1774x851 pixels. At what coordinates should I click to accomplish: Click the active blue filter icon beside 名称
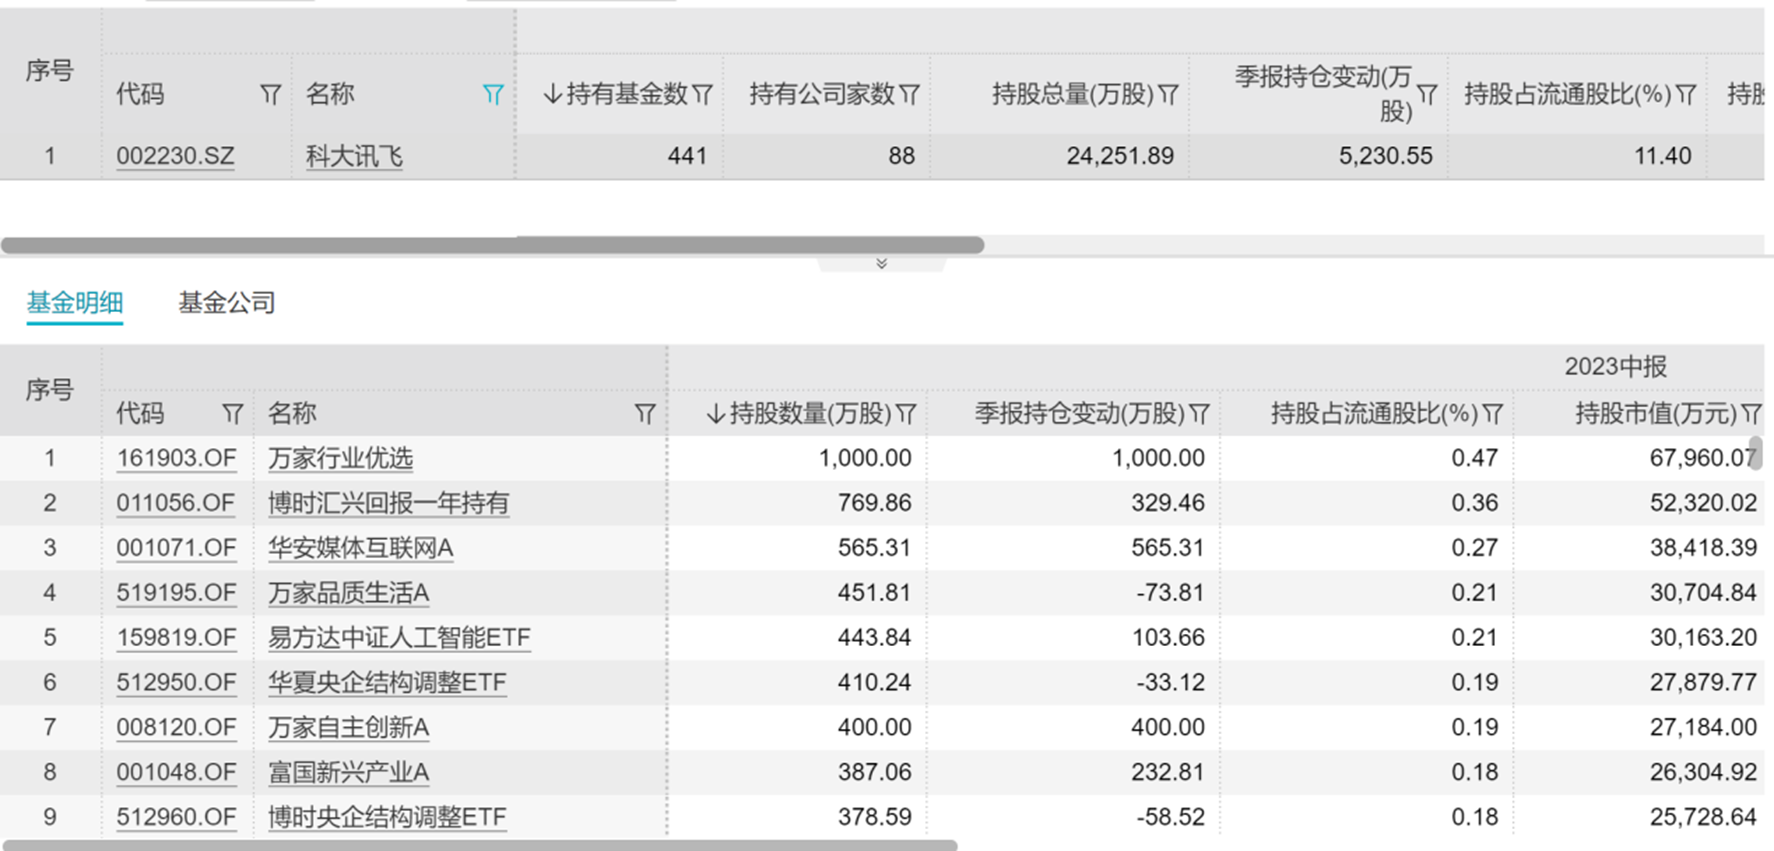[493, 95]
